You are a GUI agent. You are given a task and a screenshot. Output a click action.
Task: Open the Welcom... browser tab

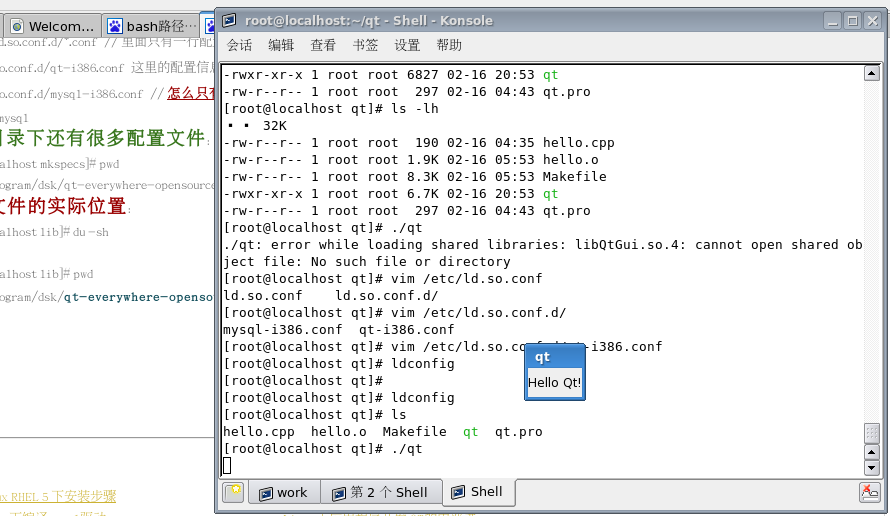point(53,26)
